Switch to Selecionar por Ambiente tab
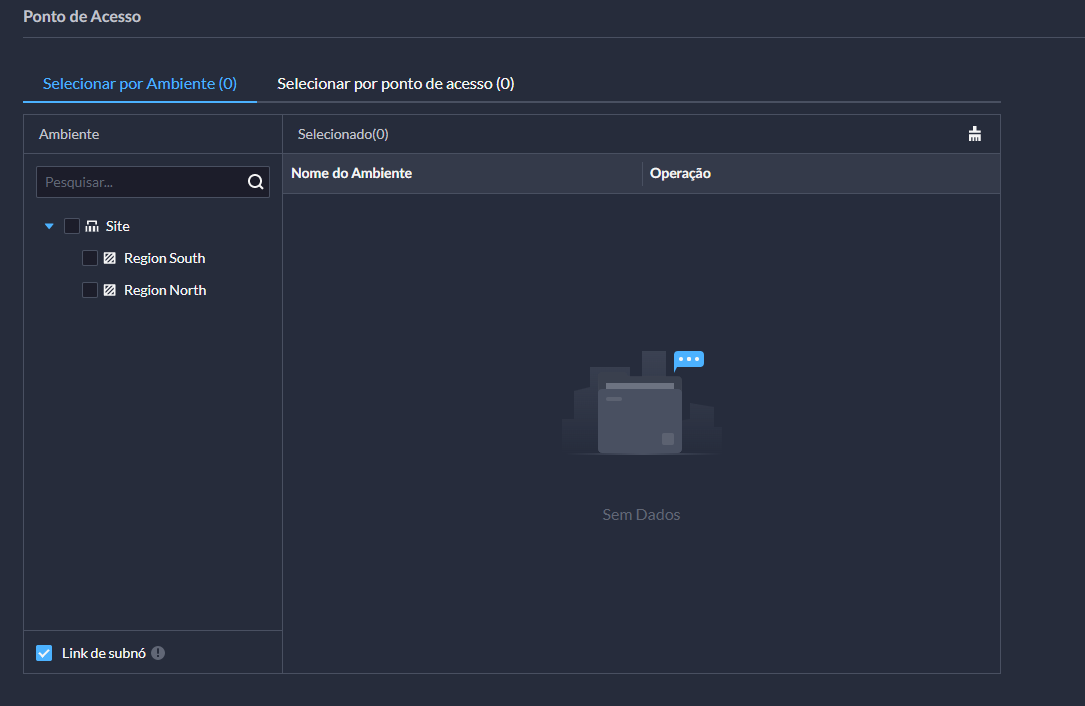 tap(140, 84)
